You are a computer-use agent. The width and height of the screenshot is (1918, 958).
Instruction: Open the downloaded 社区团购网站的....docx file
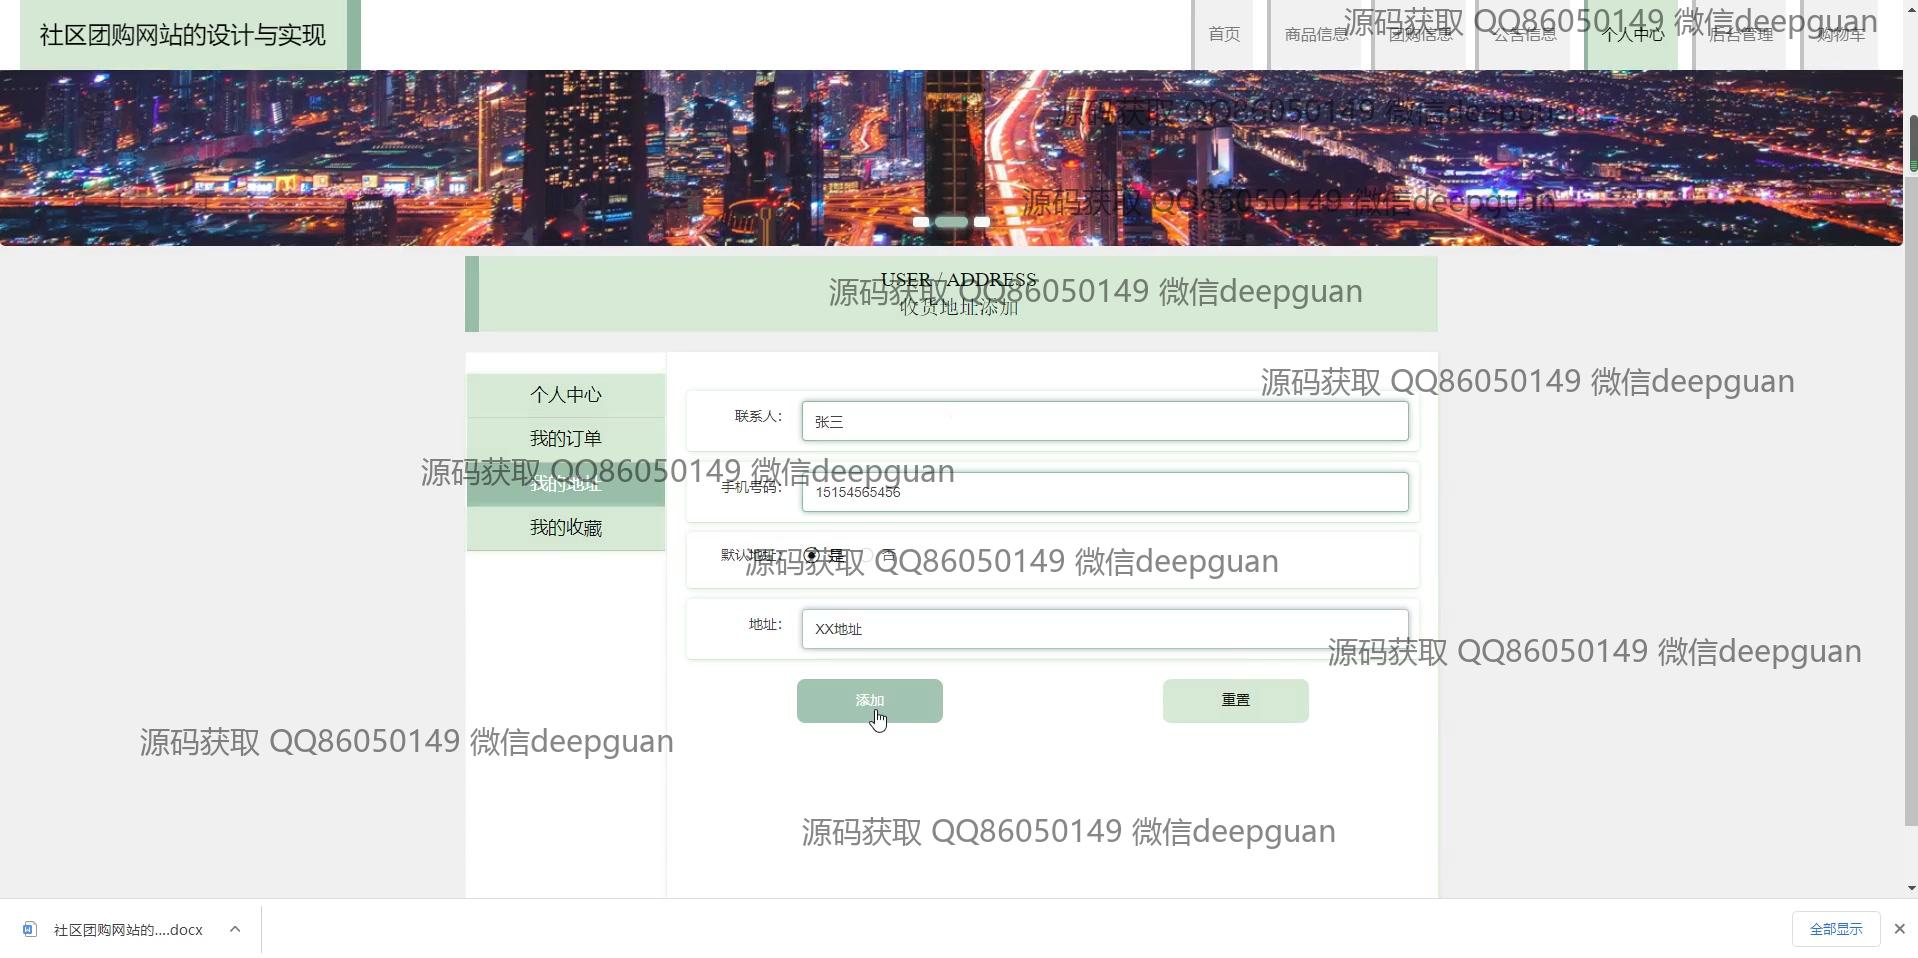128,930
